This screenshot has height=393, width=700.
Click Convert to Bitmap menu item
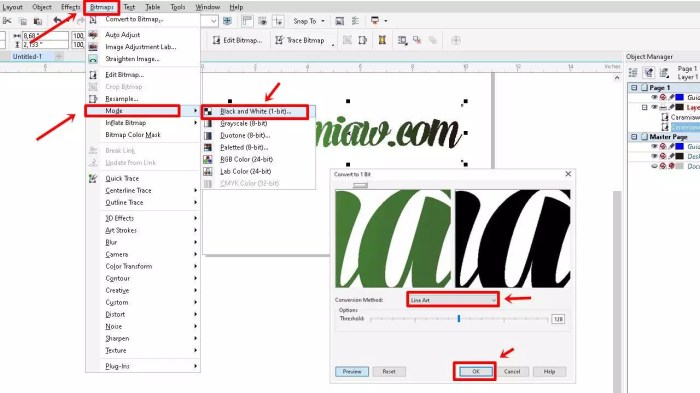(x=134, y=19)
